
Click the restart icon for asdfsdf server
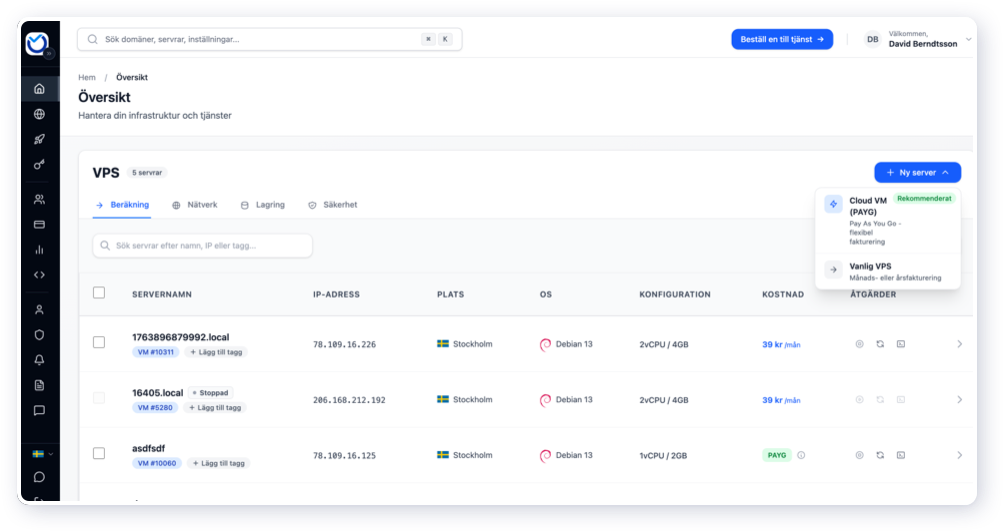point(880,455)
